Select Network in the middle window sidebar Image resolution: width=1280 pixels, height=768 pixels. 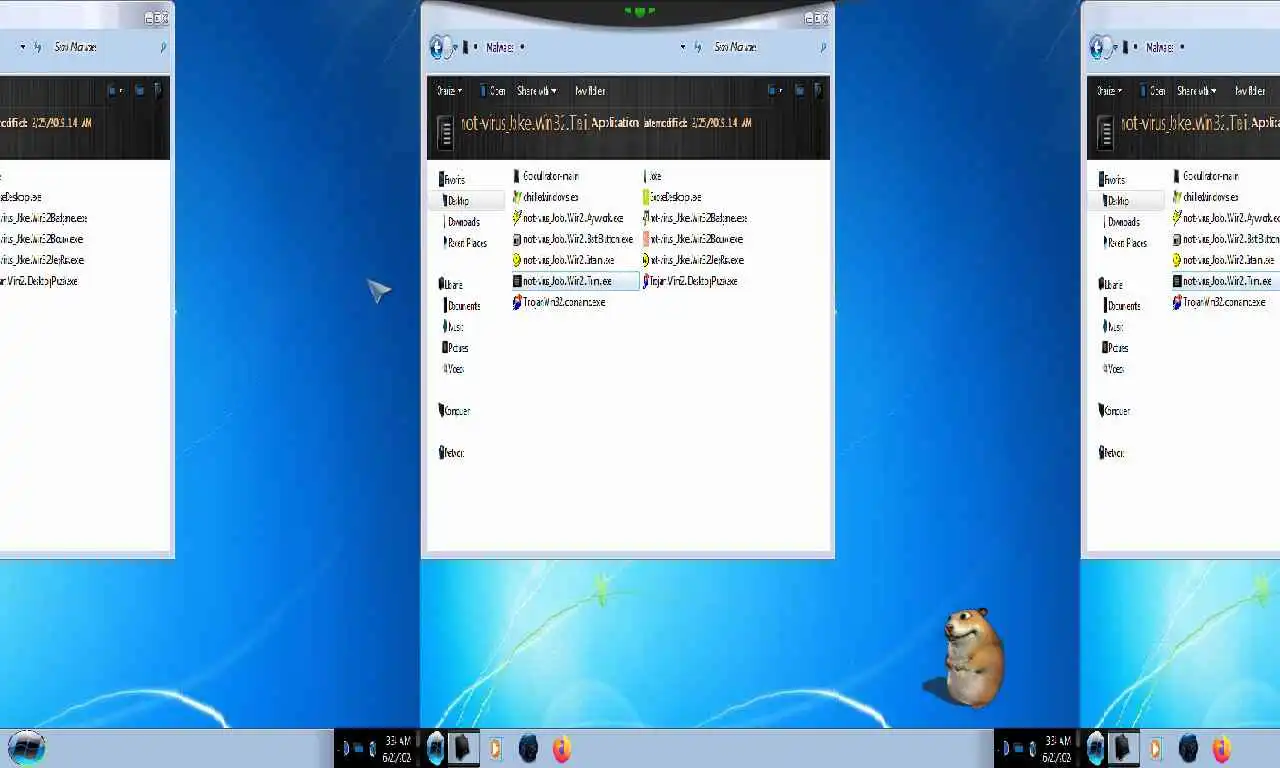pyautogui.click(x=452, y=453)
